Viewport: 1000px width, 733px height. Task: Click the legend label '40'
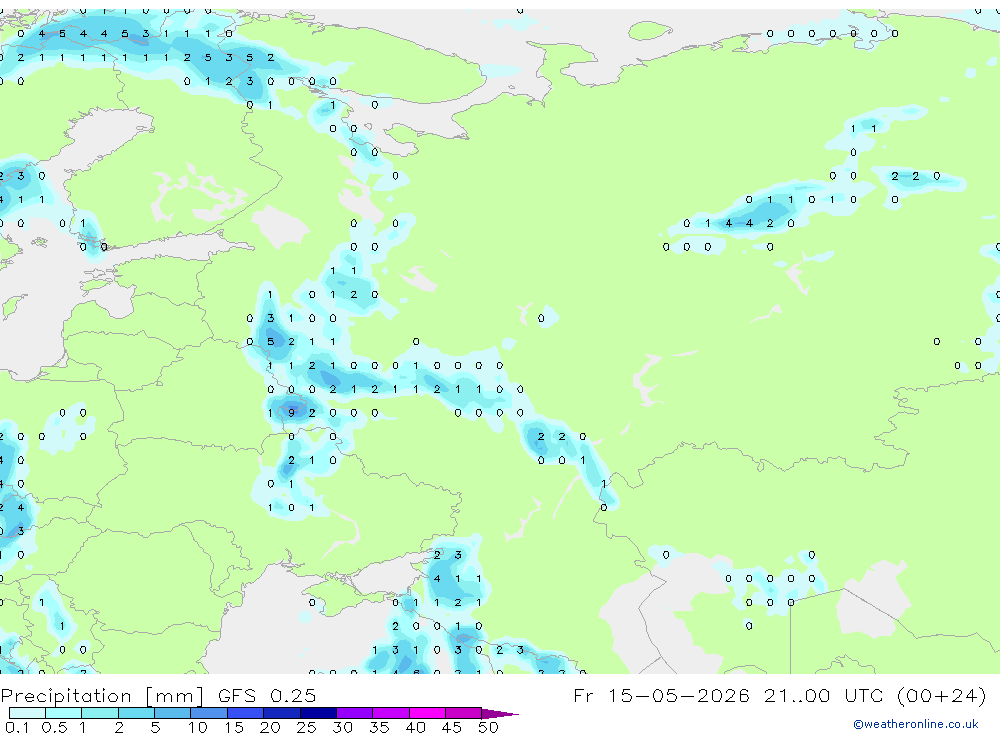(415, 727)
